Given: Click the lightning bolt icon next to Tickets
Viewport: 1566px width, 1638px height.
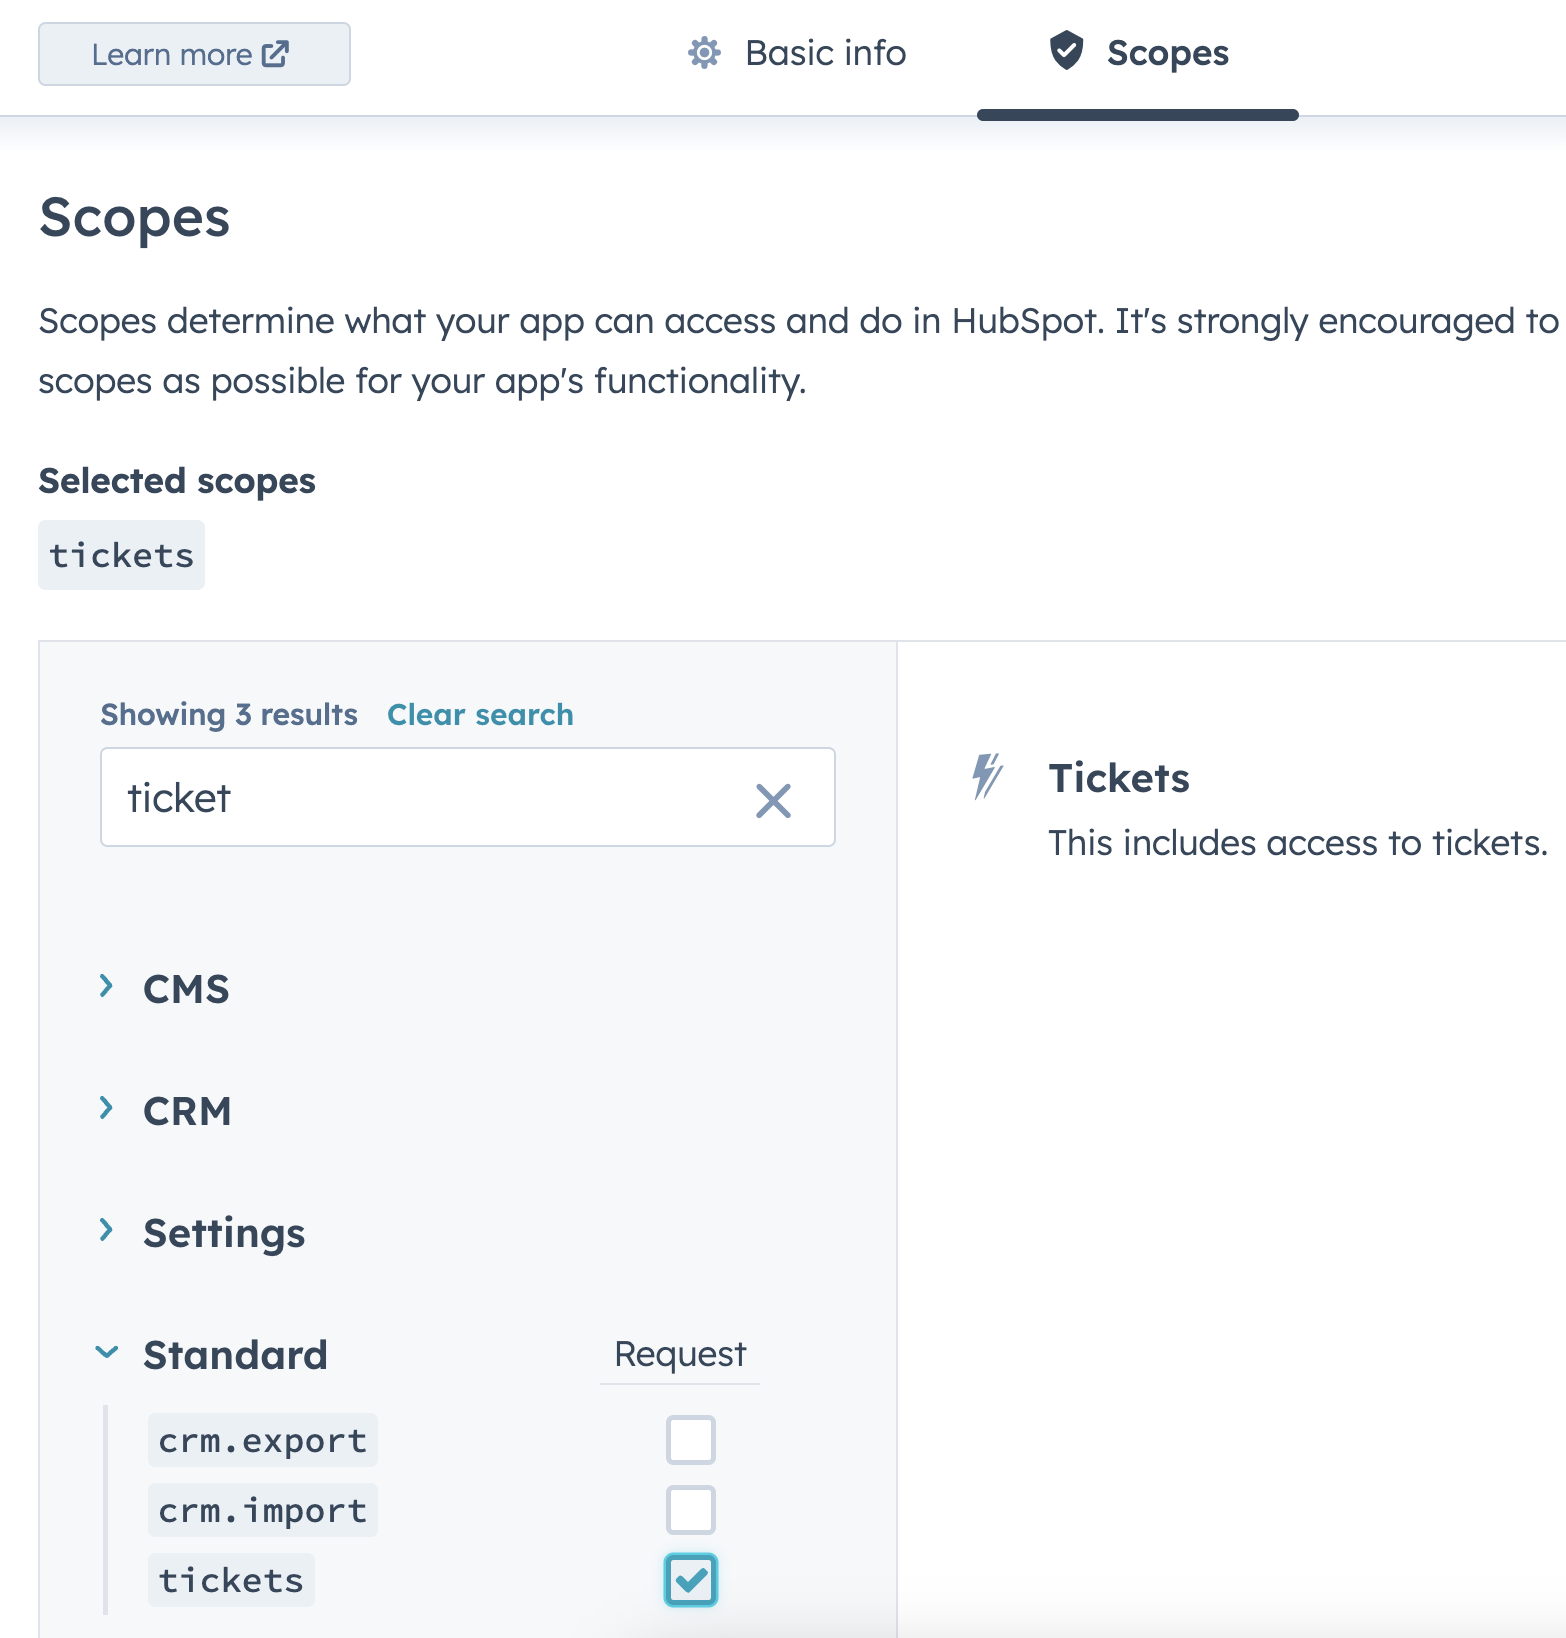Looking at the screenshot, I should coord(986,777).
